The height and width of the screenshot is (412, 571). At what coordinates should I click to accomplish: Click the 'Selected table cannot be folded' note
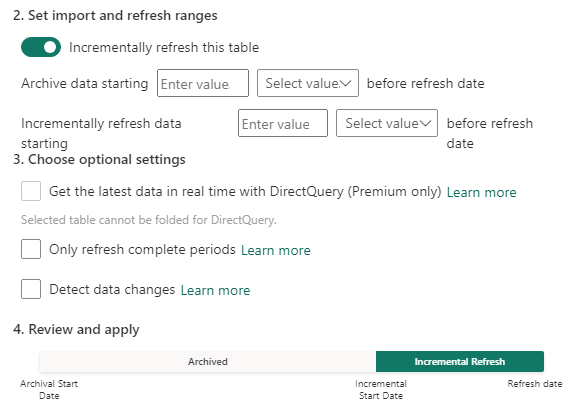(149, 220)
